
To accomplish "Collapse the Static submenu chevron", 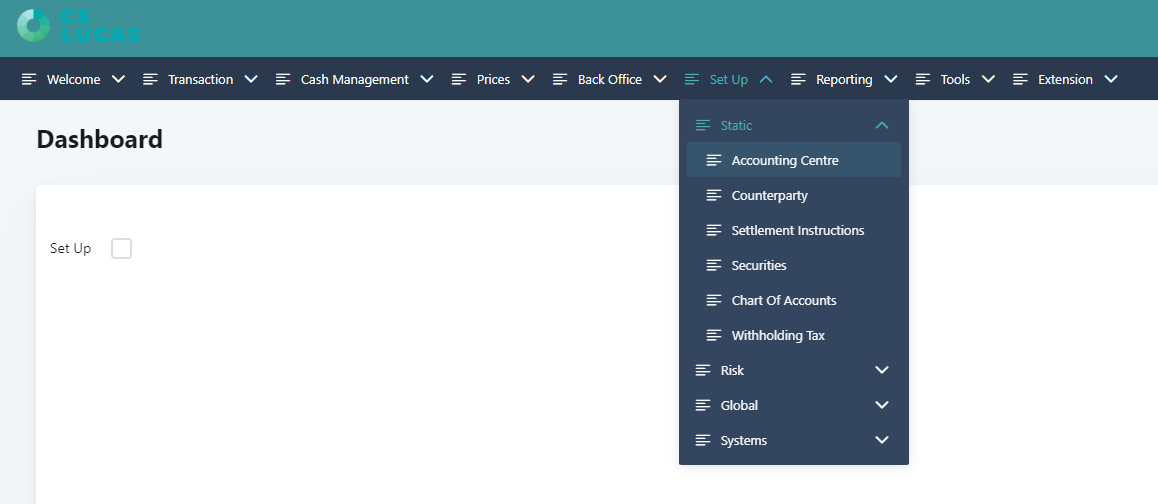I will coord(881,125).
